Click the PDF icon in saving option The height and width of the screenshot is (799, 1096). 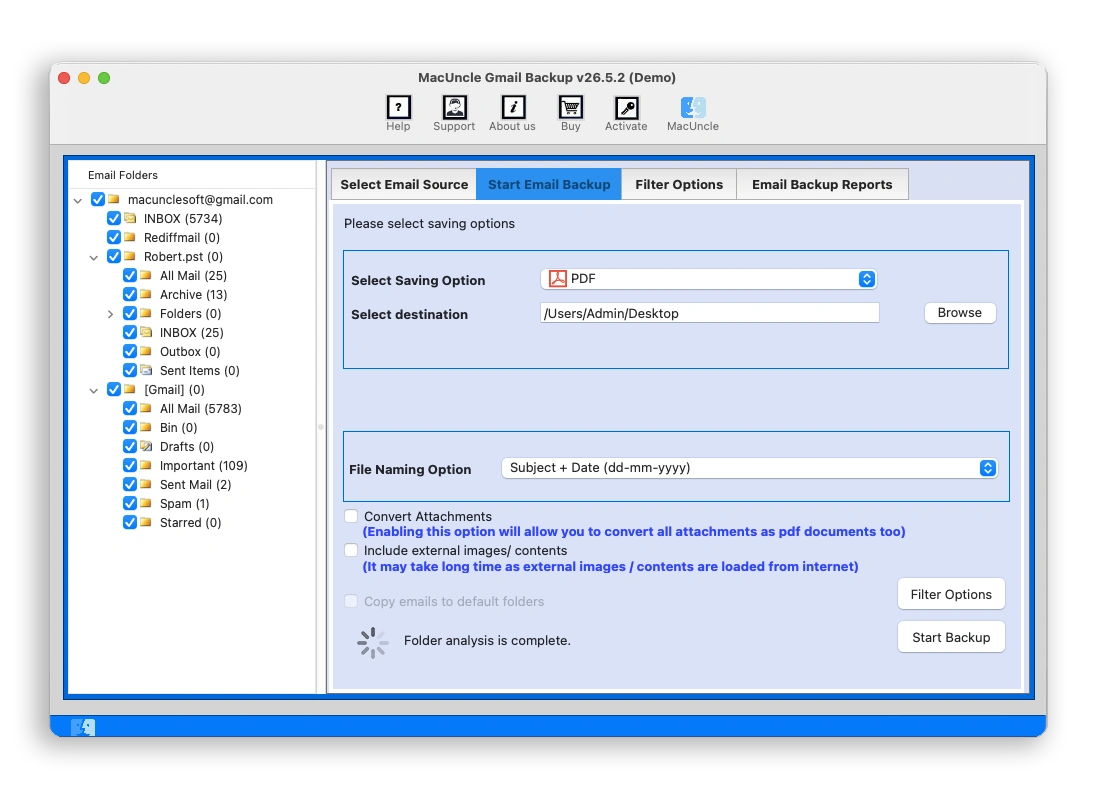(557, 279)
